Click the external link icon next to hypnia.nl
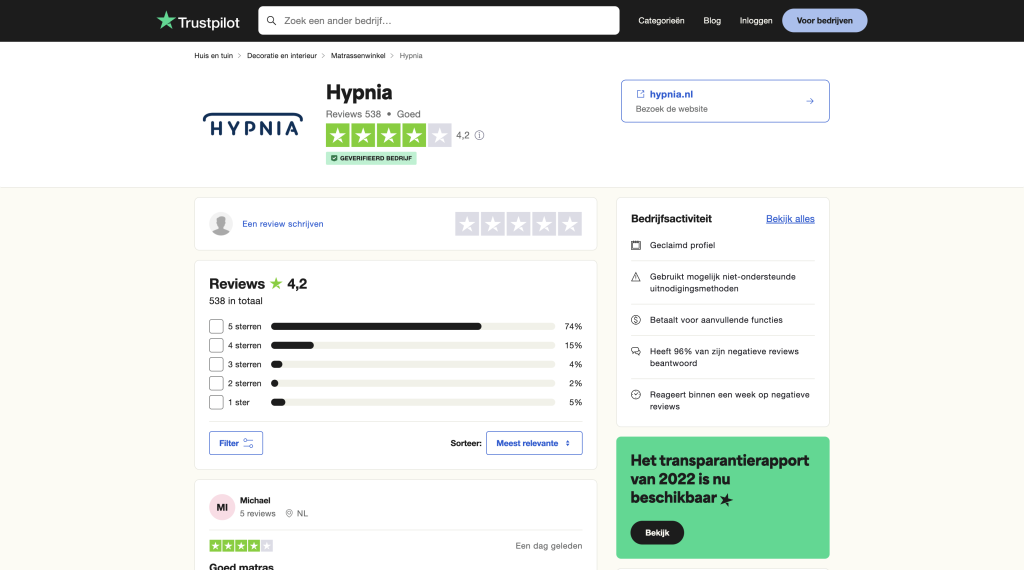Viewport: 1024px width, 570px height. pos(640,94)
